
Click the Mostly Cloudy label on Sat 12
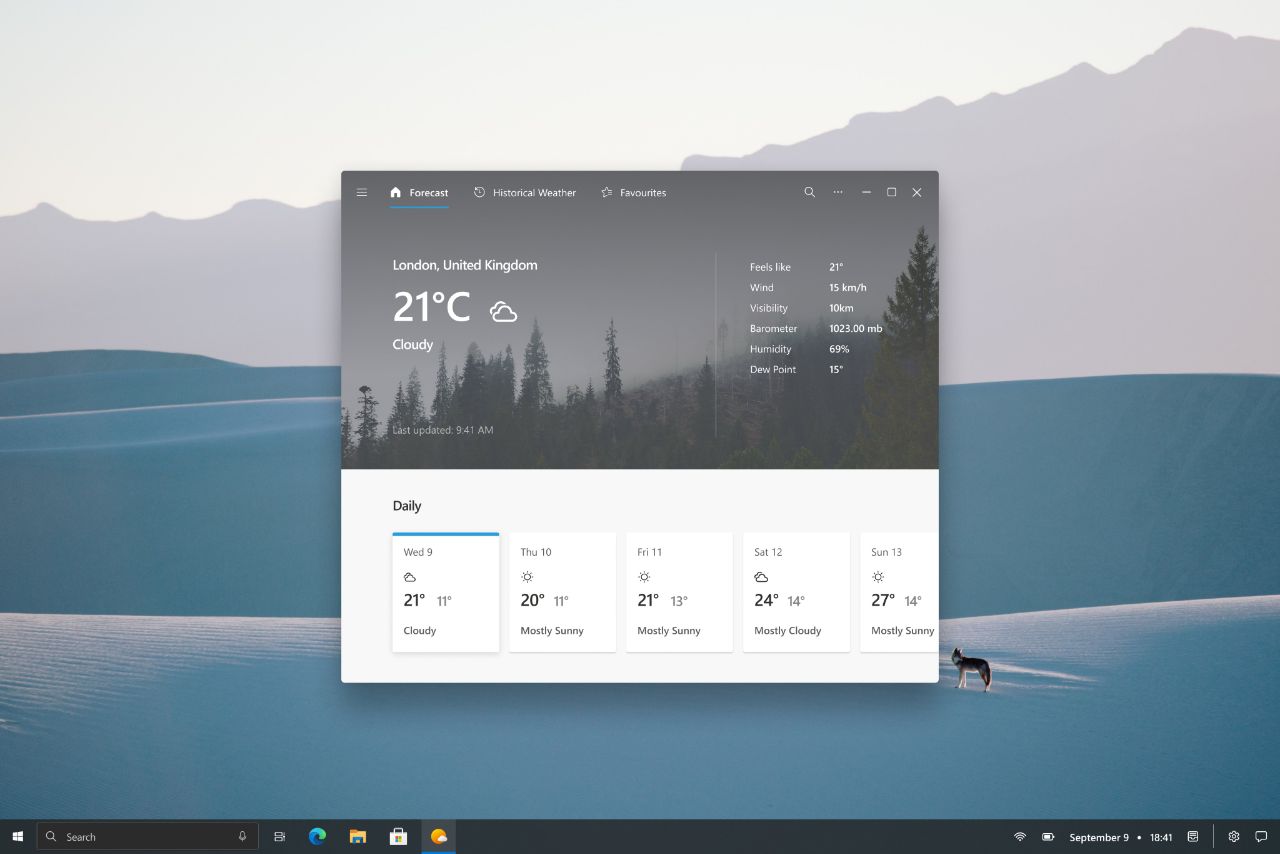(788, 631)
